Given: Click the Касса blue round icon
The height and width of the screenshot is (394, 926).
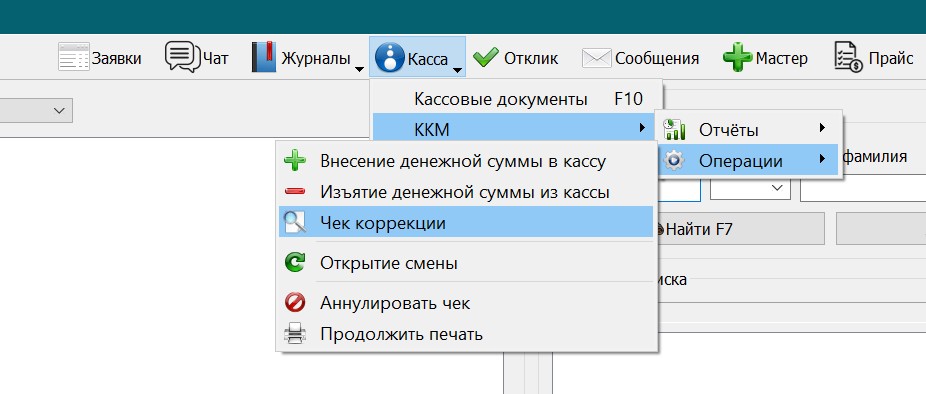Looking at the screenshot, I should (x=390, y=57).
